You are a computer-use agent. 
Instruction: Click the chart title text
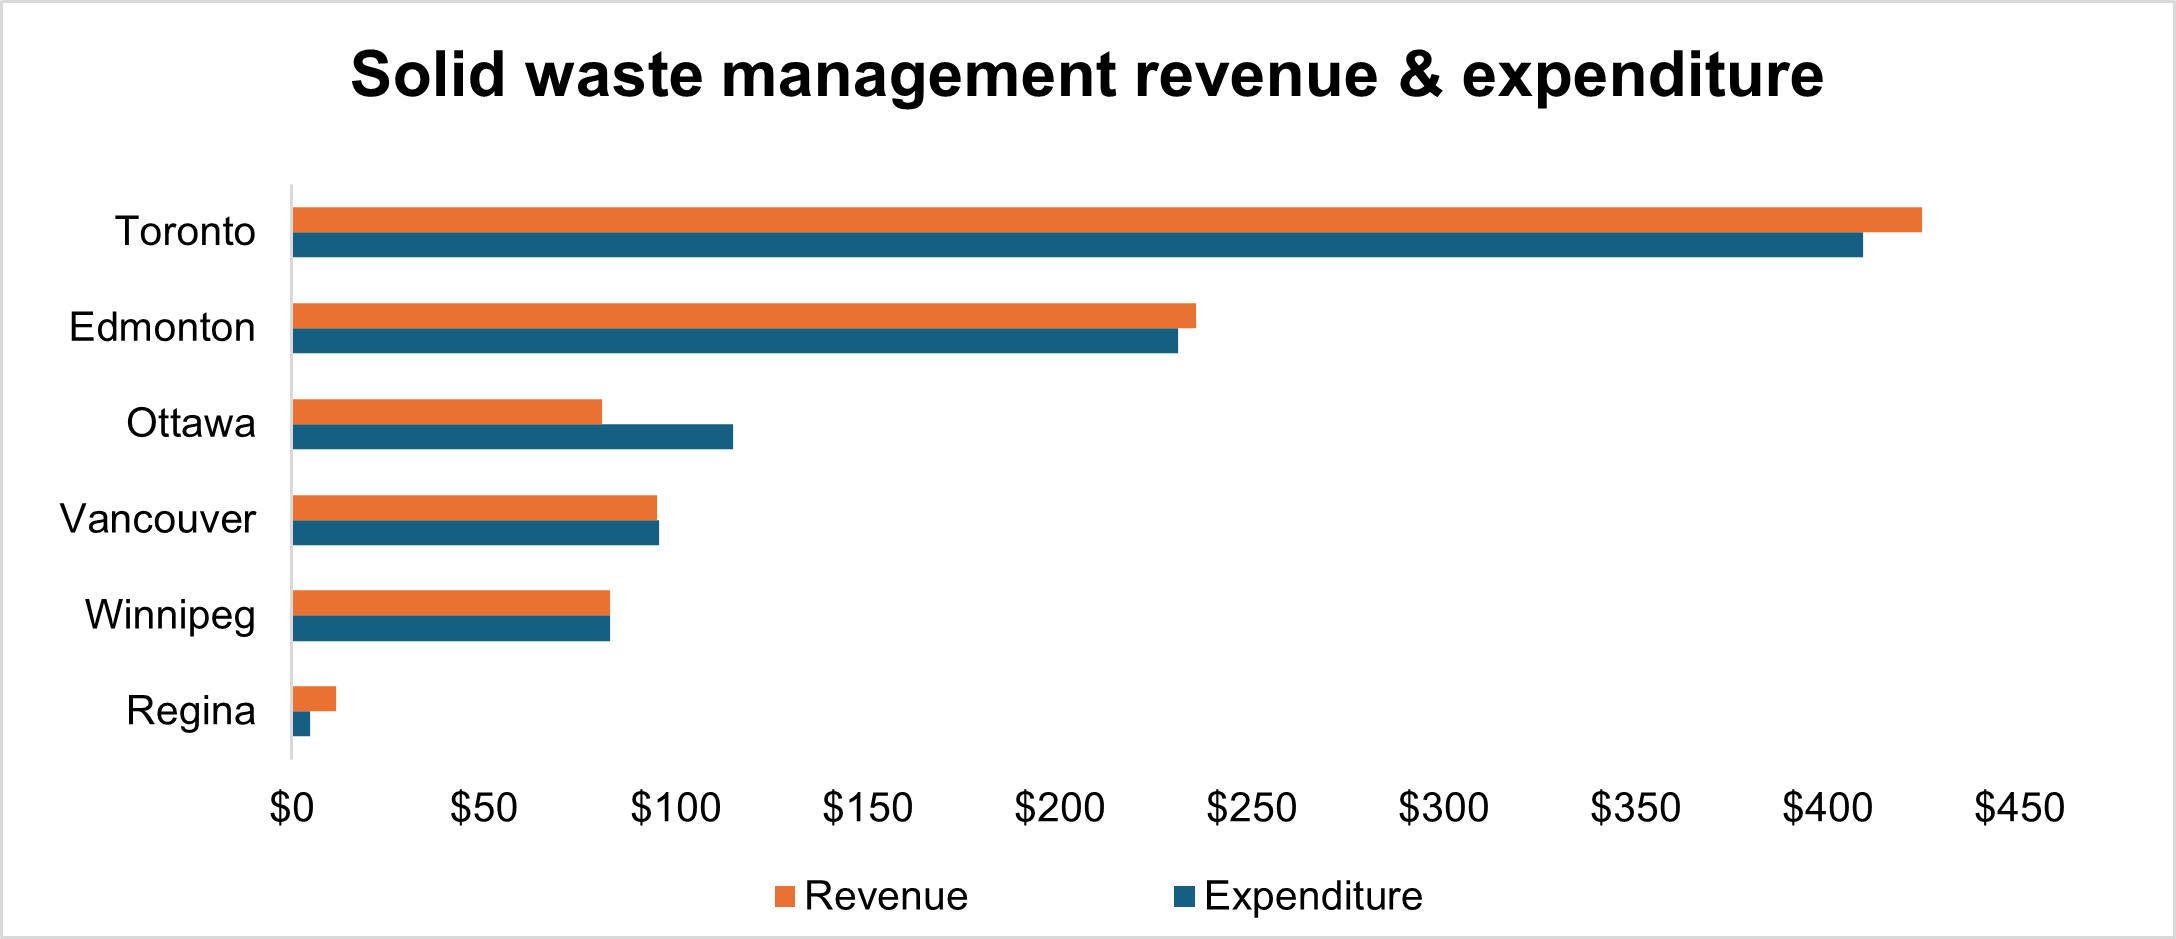pos(1087,75)
